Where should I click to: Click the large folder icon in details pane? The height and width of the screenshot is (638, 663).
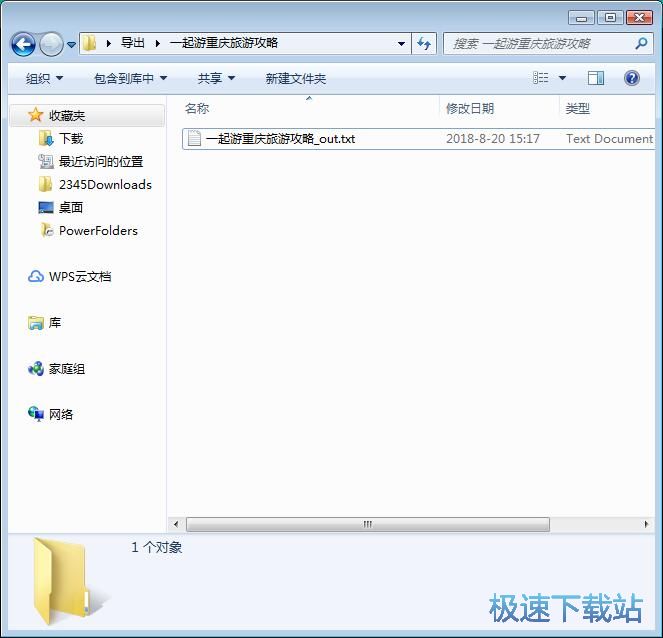63,581
